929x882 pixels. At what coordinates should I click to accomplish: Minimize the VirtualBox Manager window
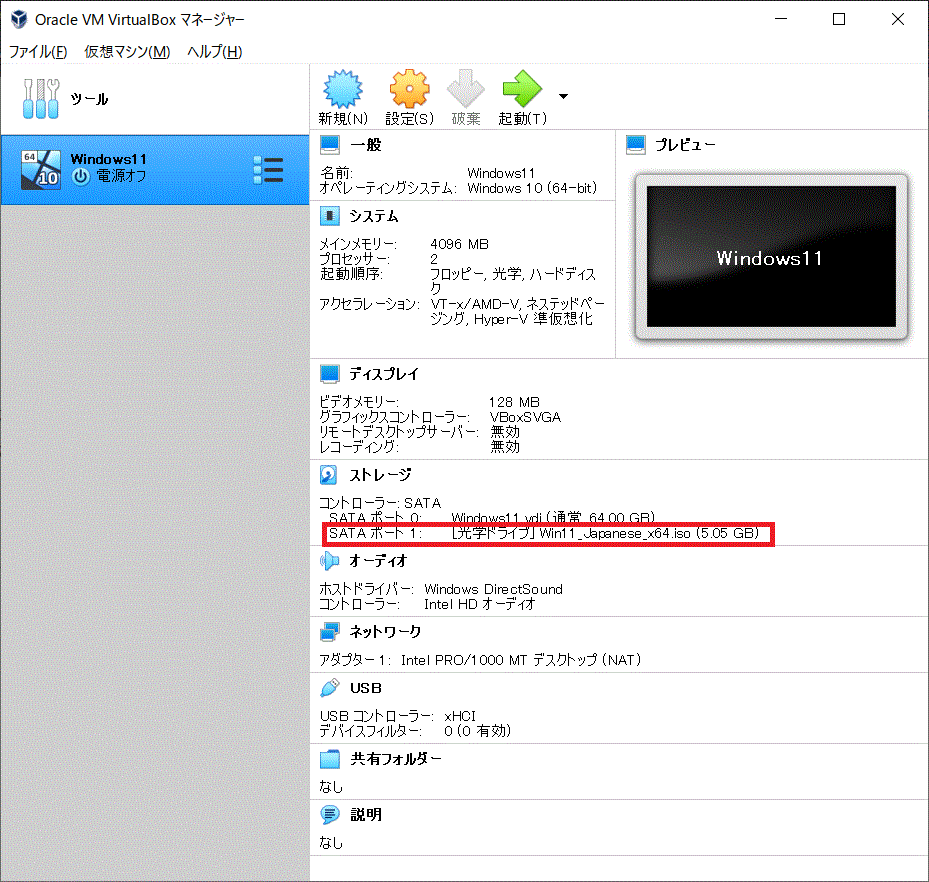[x=781, y=19]
